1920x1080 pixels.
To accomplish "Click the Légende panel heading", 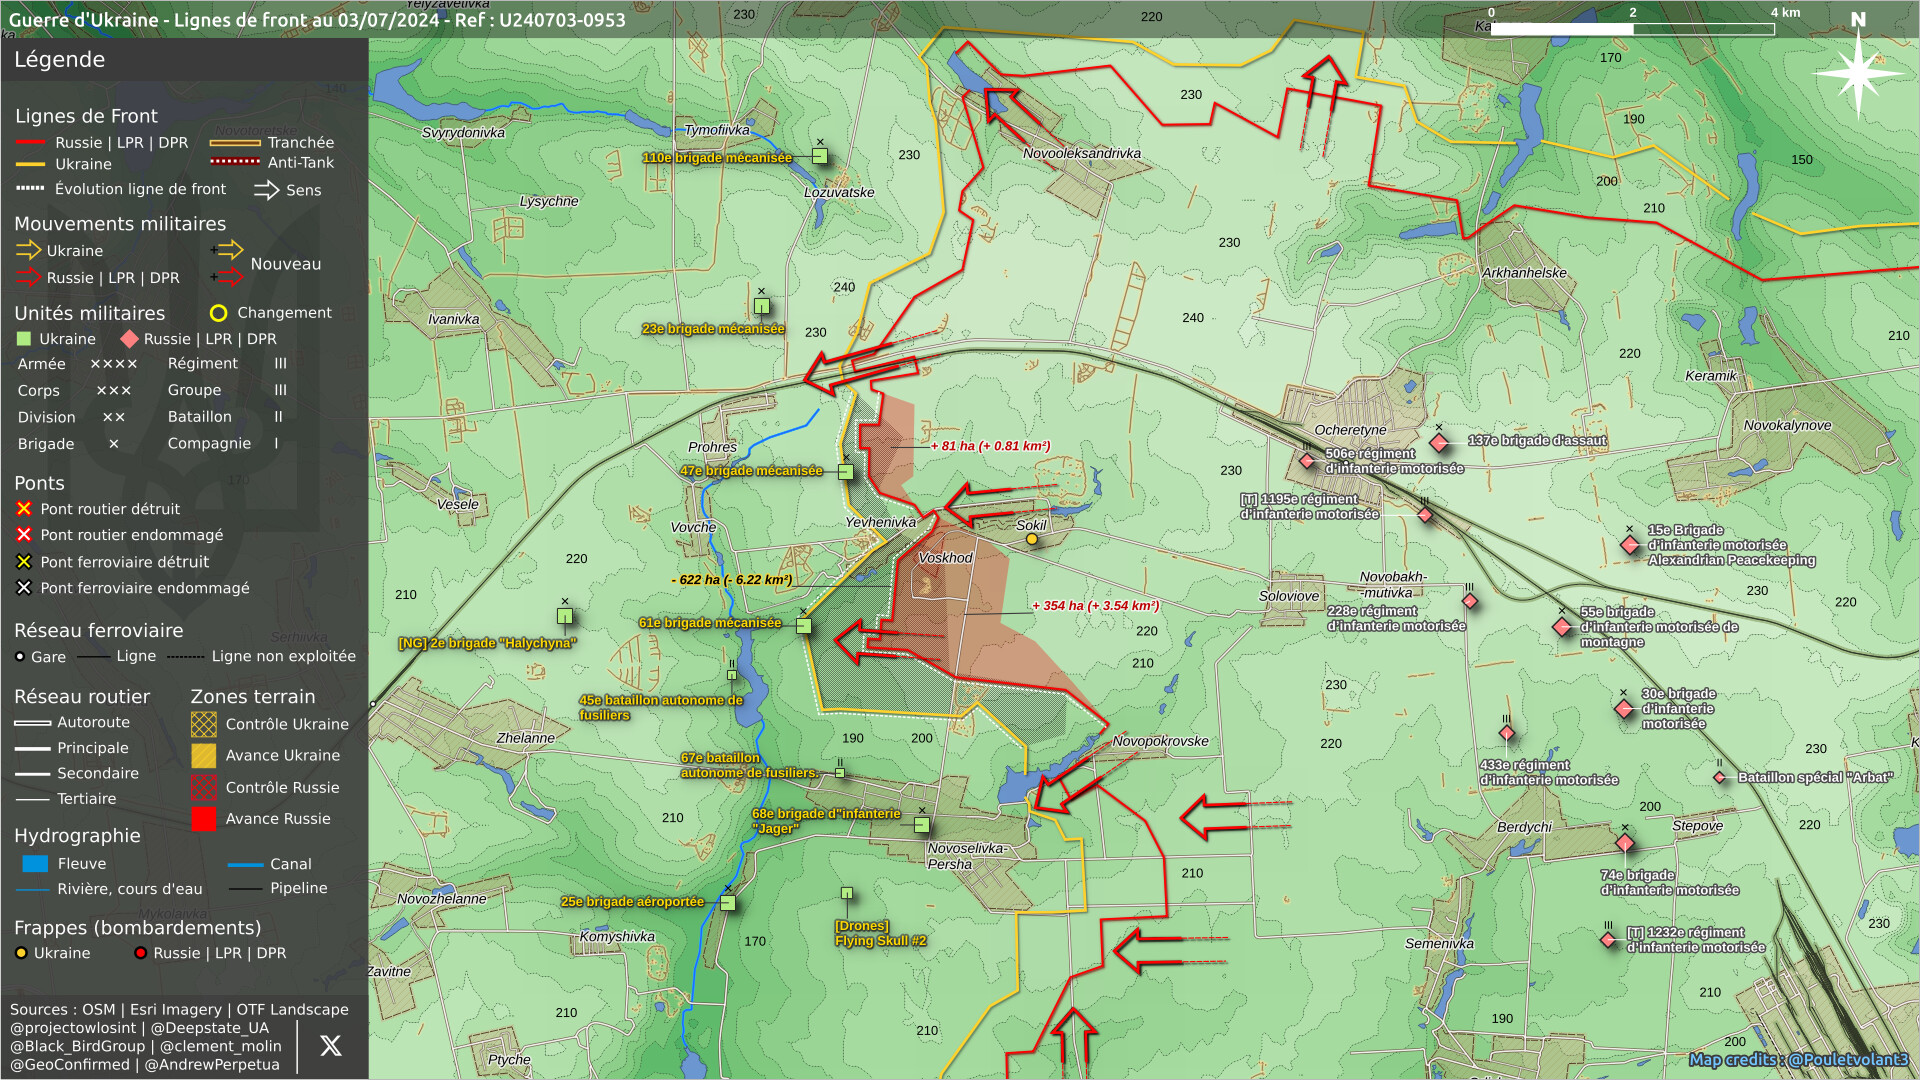I will pyautogui.click(x=60, y=59).
